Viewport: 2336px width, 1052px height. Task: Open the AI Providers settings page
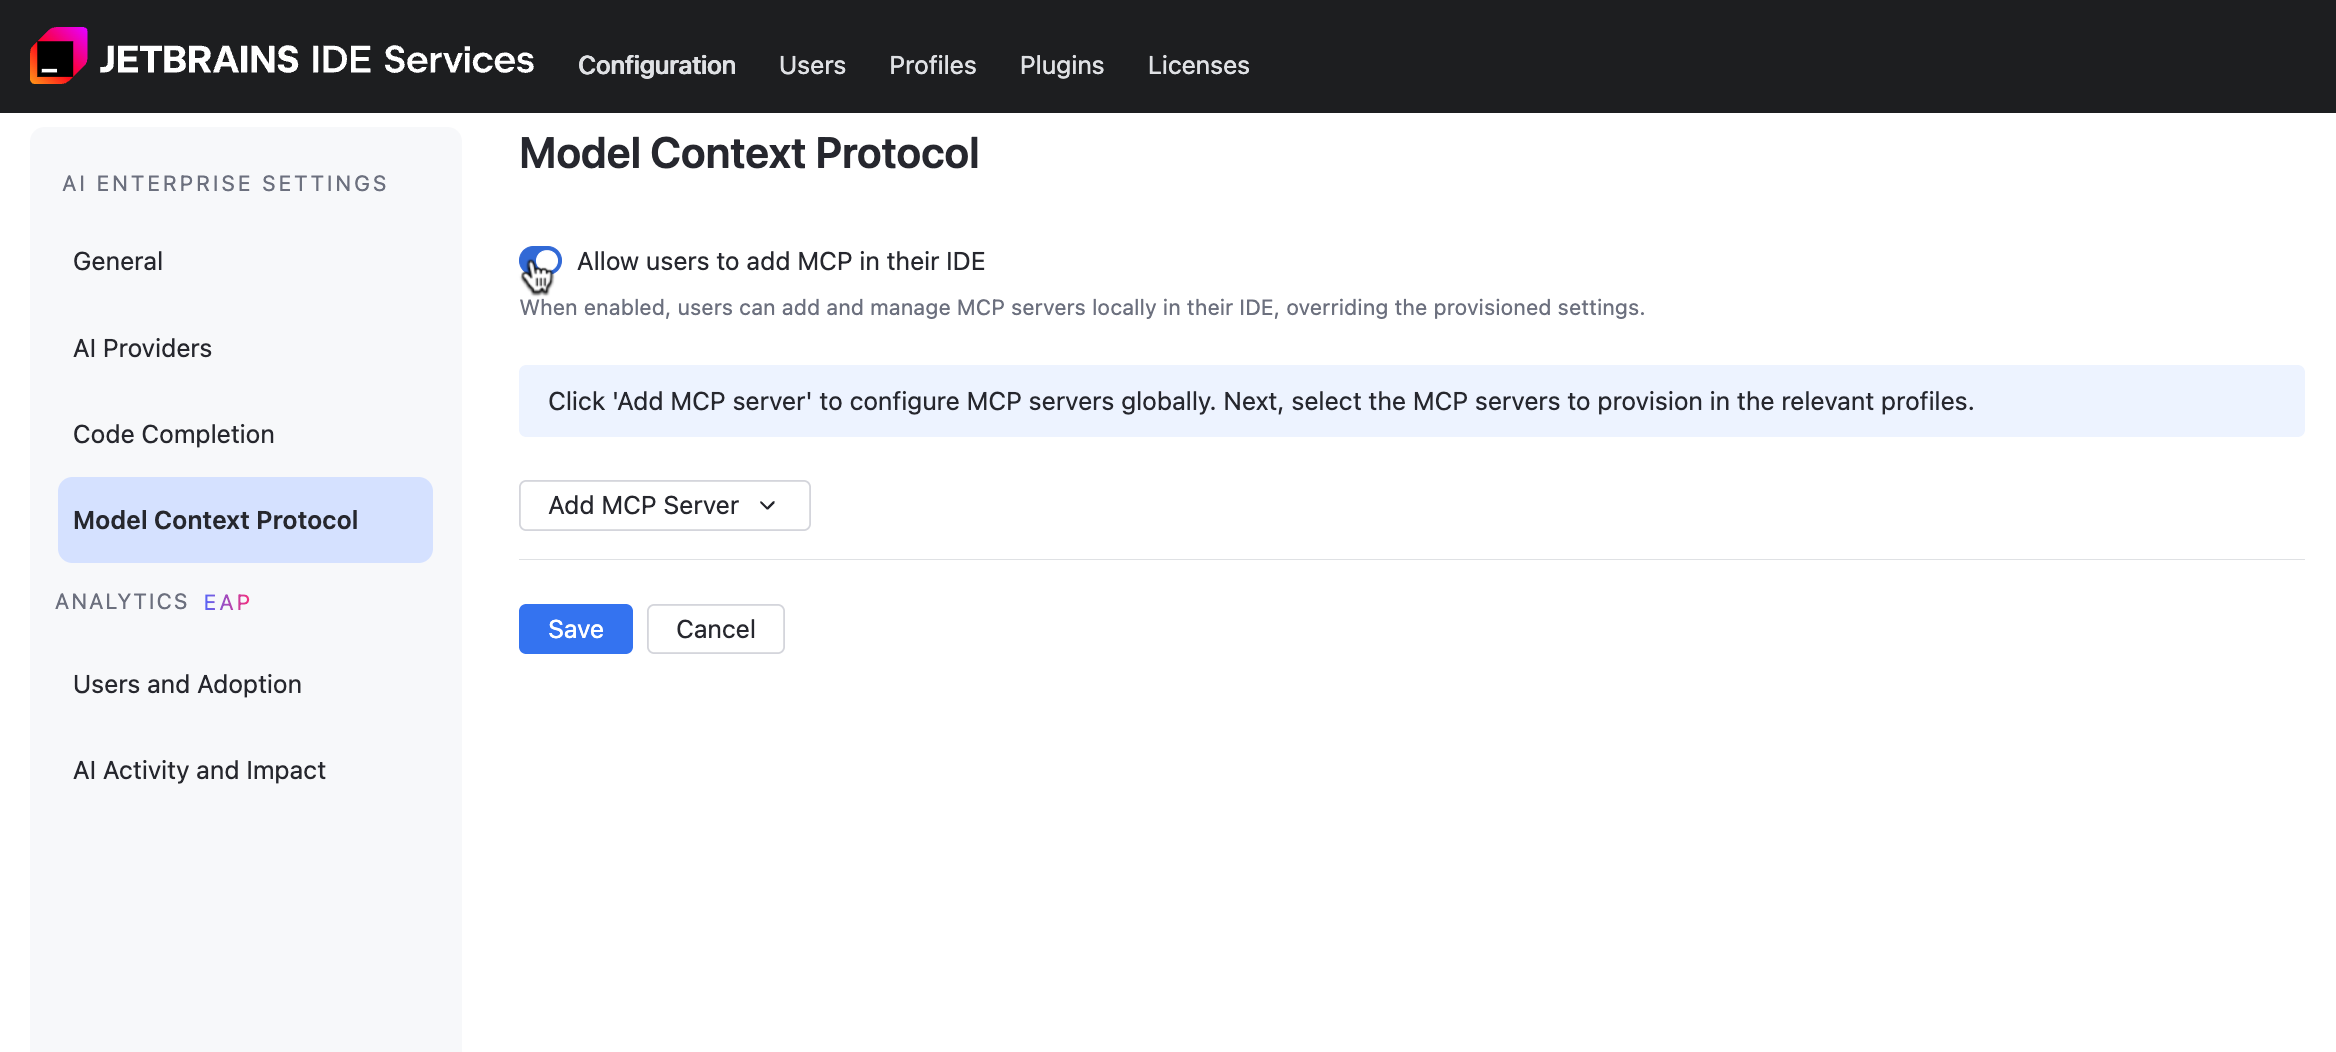coord(142,348)
